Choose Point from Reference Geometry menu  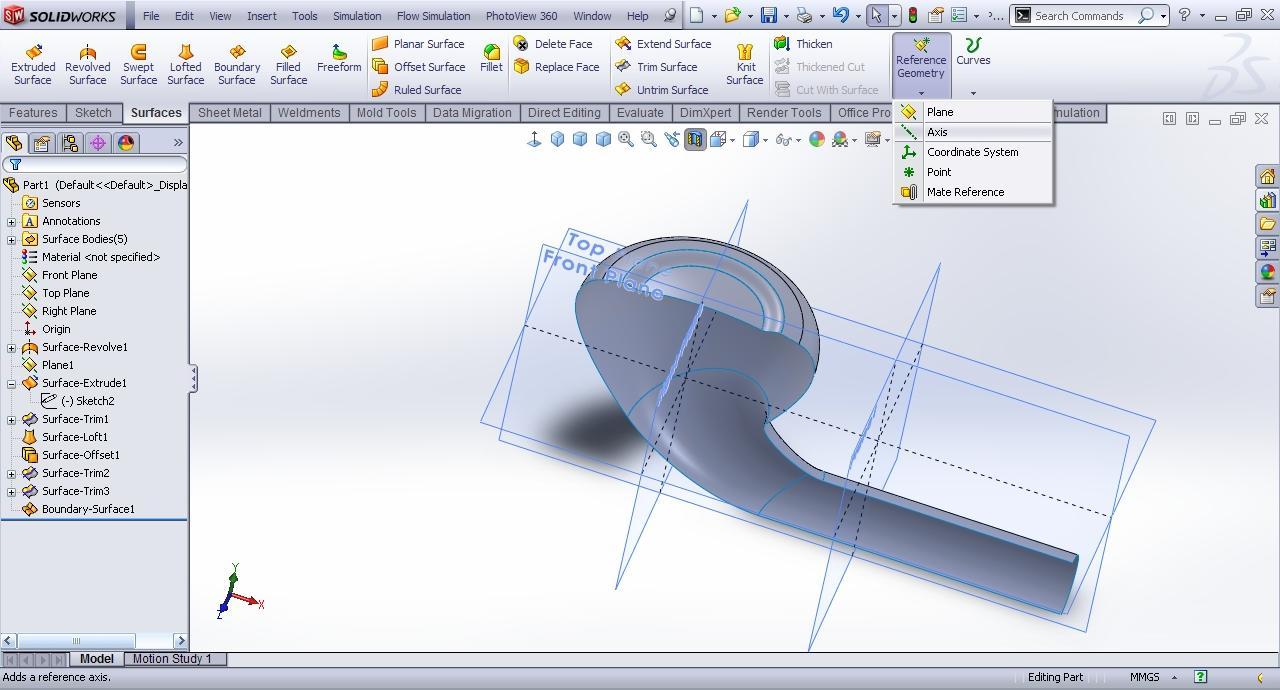pyautogui.click(x=973, y=172)
